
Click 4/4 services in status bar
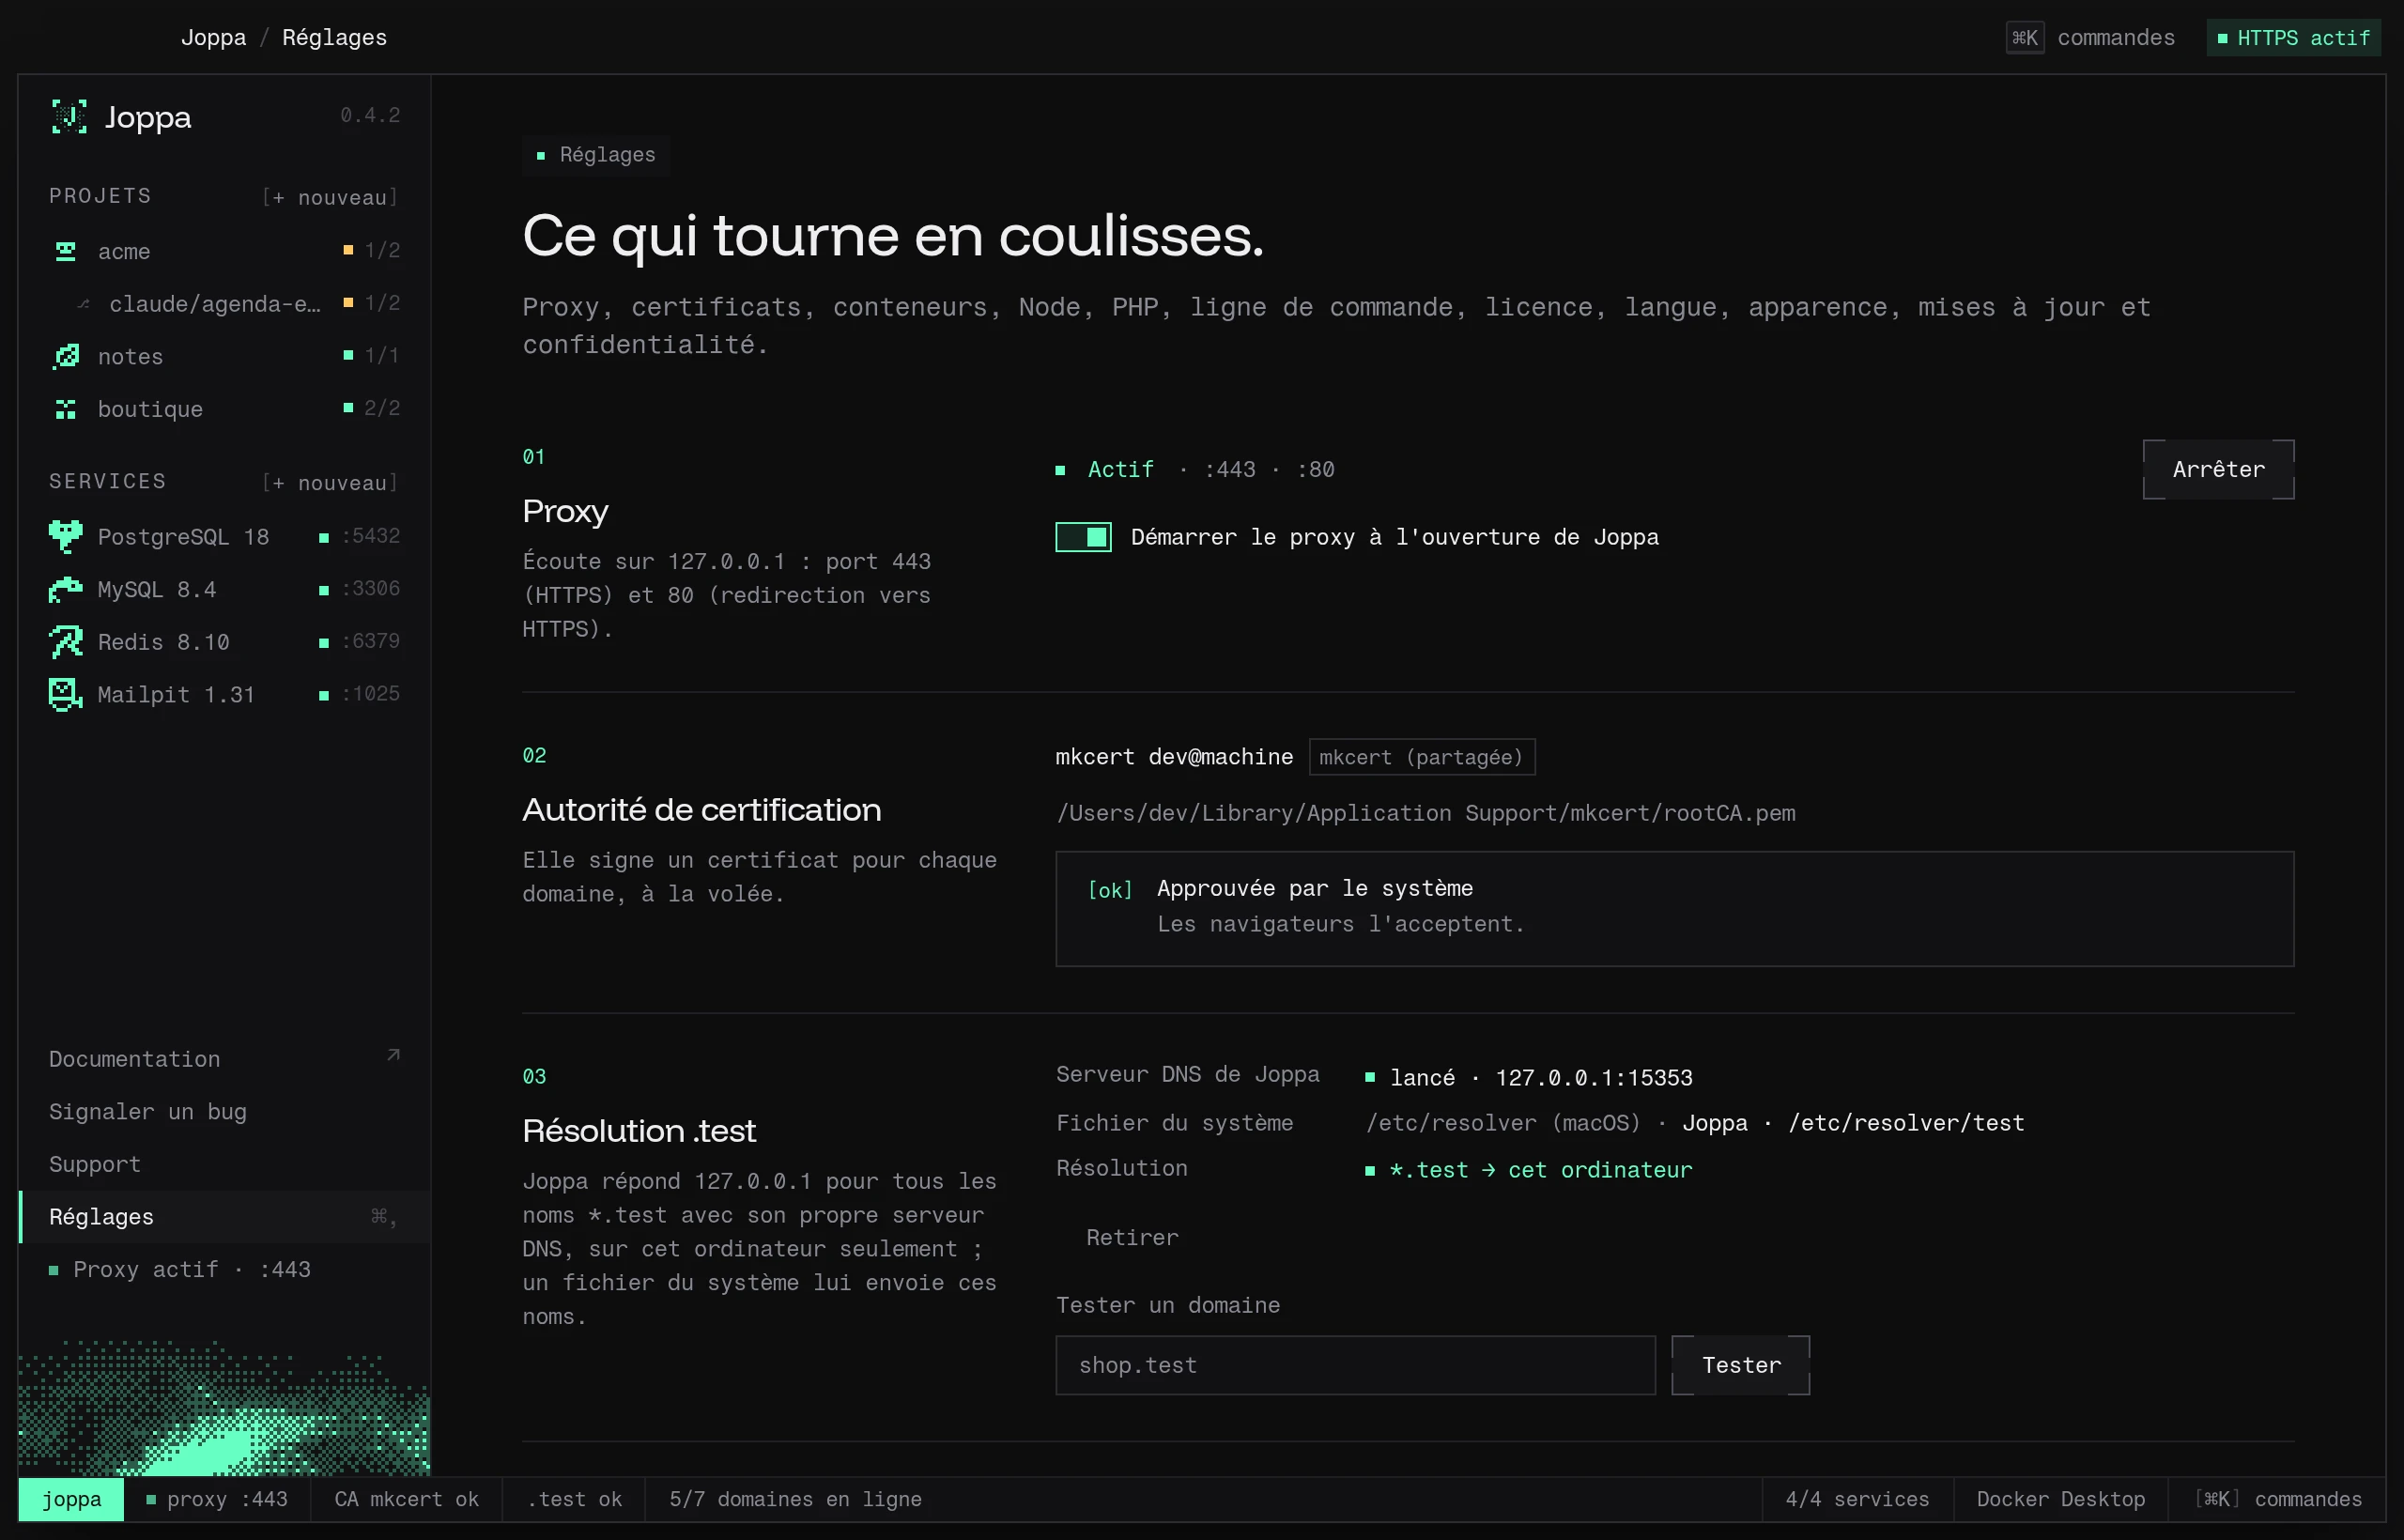click(1857, 1499)
